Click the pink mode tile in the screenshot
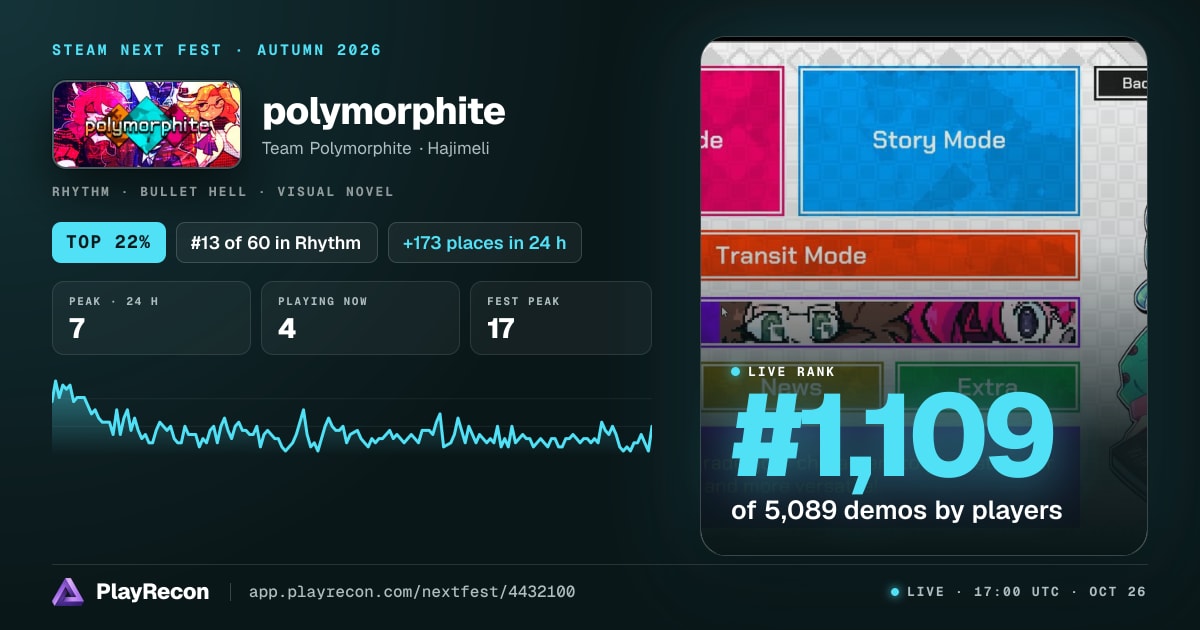Image resolution: width=1200 pixels, height=630 pixels. click(741, 140)
